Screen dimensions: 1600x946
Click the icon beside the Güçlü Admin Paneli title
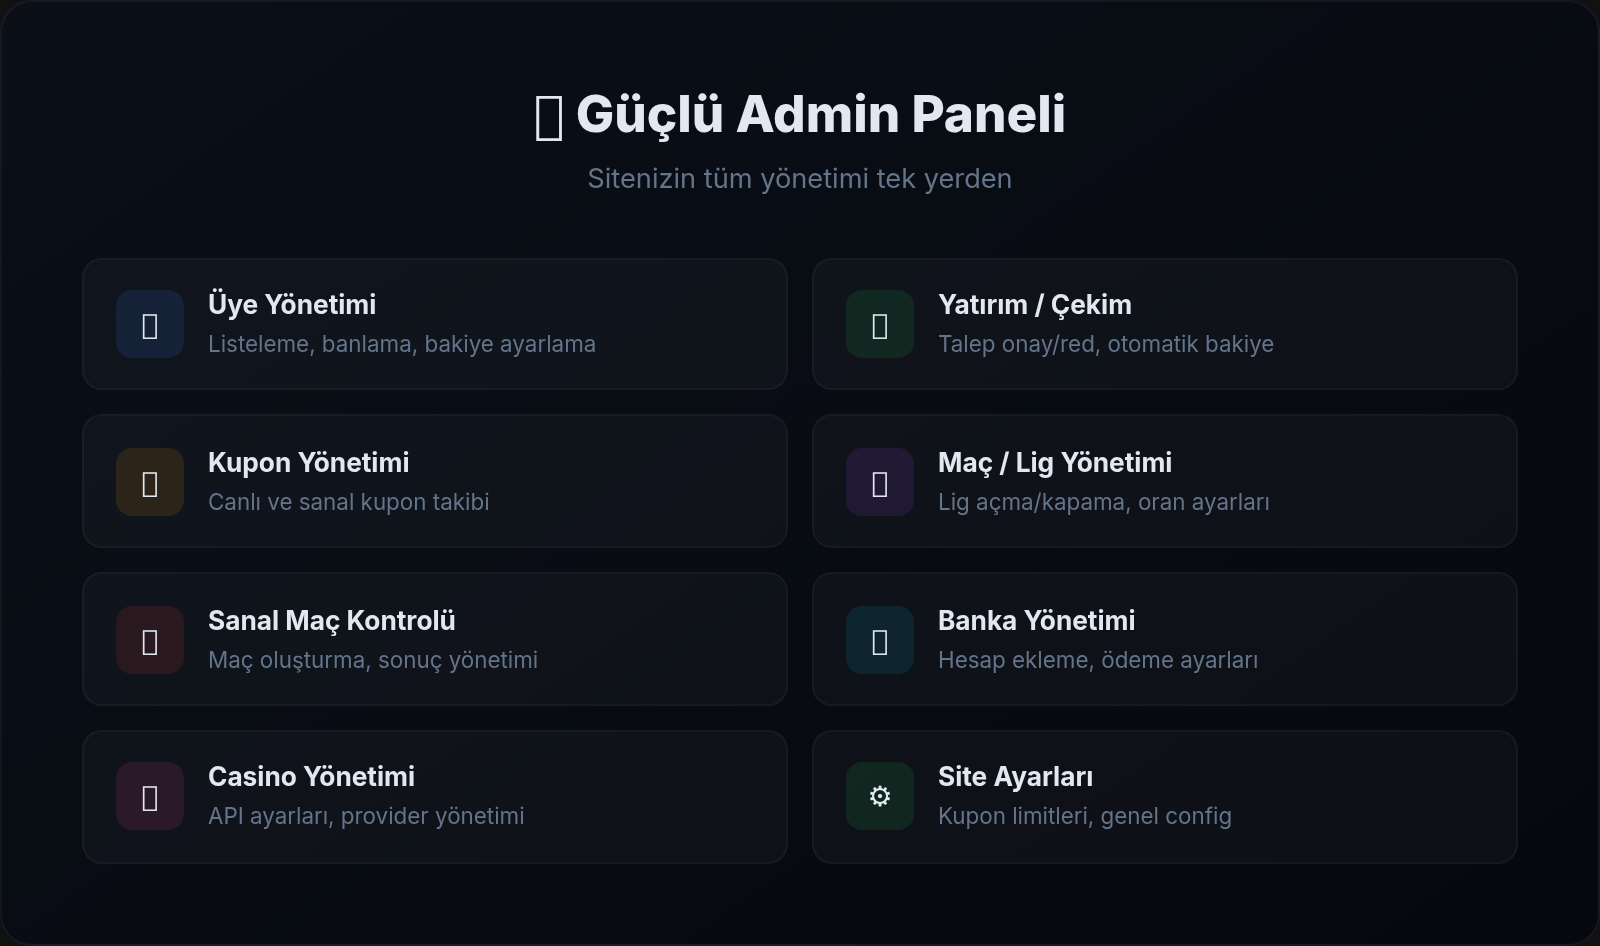click(549, 116)
